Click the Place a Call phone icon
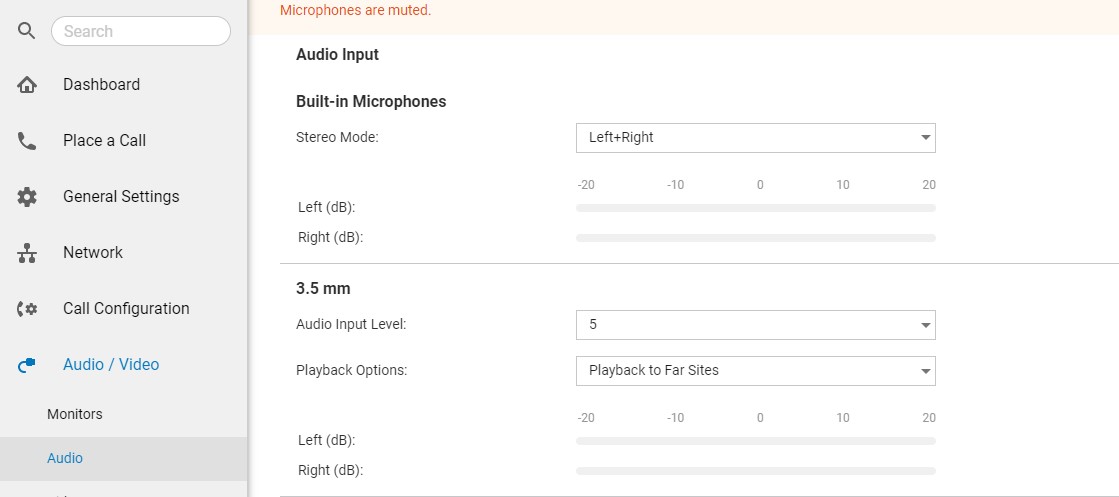Screen dimensions: 1119x497 click(26, 141)
